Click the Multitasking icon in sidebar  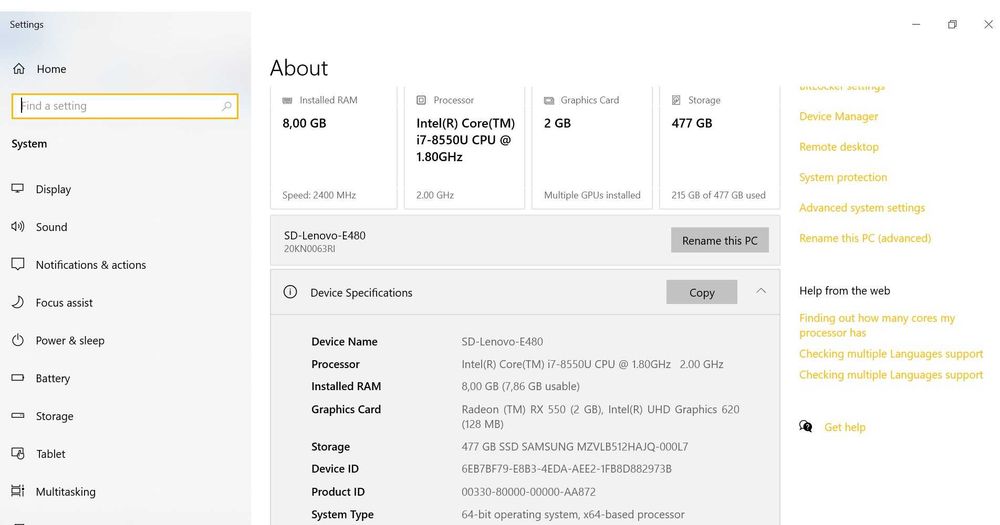tap(18, 491)
